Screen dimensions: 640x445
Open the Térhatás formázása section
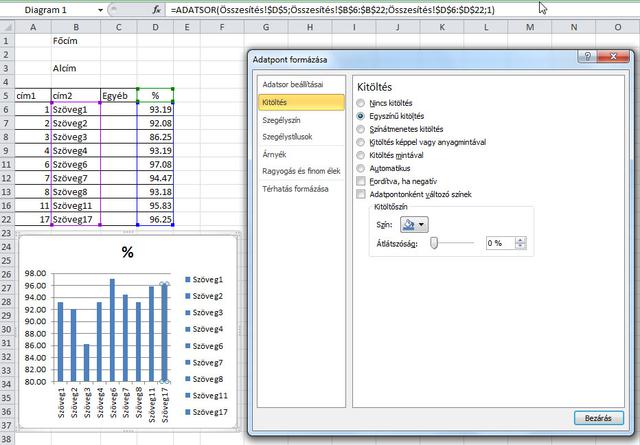click(x=301, y=189)
